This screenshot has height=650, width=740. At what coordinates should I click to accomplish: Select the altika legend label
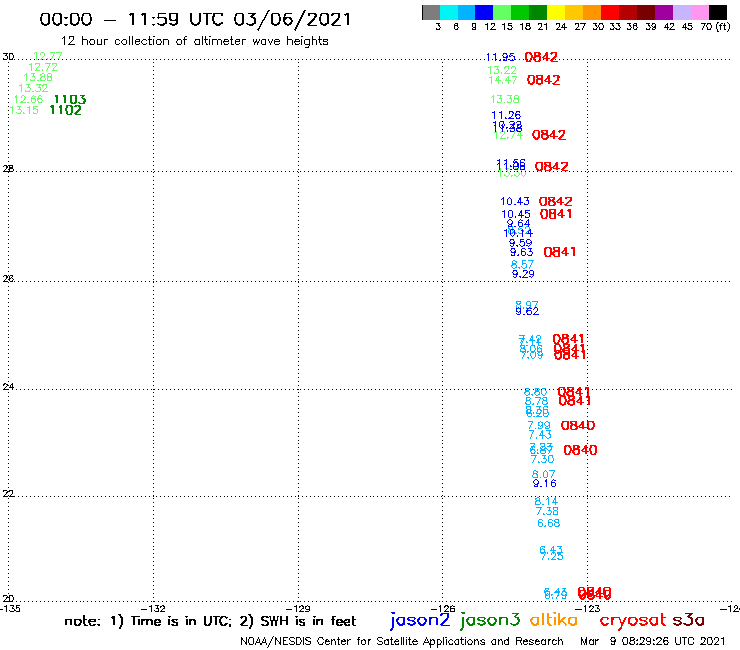click(x=553, y=619)
